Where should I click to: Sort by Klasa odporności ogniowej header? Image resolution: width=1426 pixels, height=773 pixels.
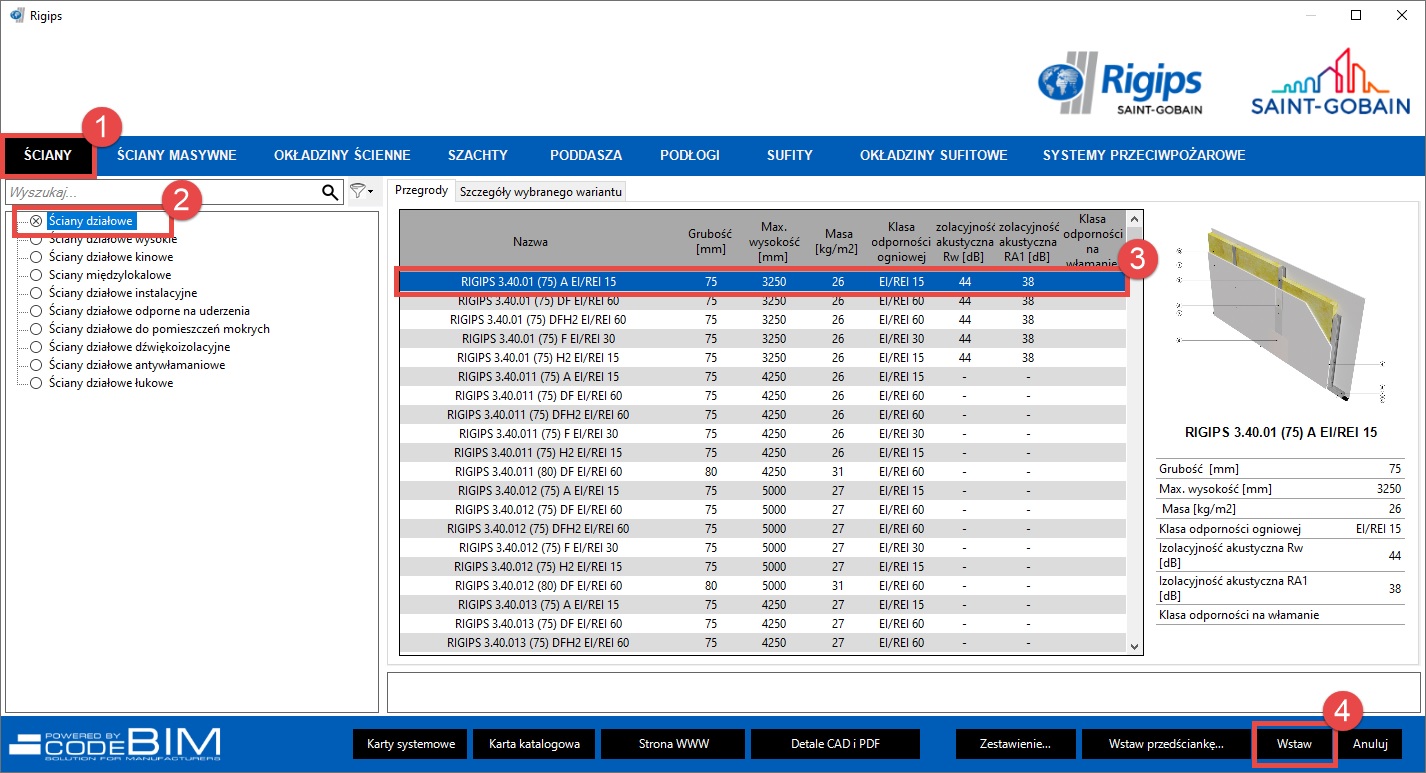pyautogui.click(x=902, y=241)
